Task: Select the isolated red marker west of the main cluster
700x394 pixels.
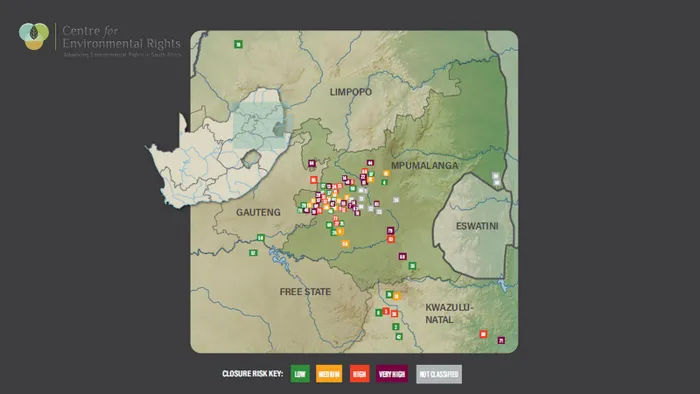Action: click(314, 180)
